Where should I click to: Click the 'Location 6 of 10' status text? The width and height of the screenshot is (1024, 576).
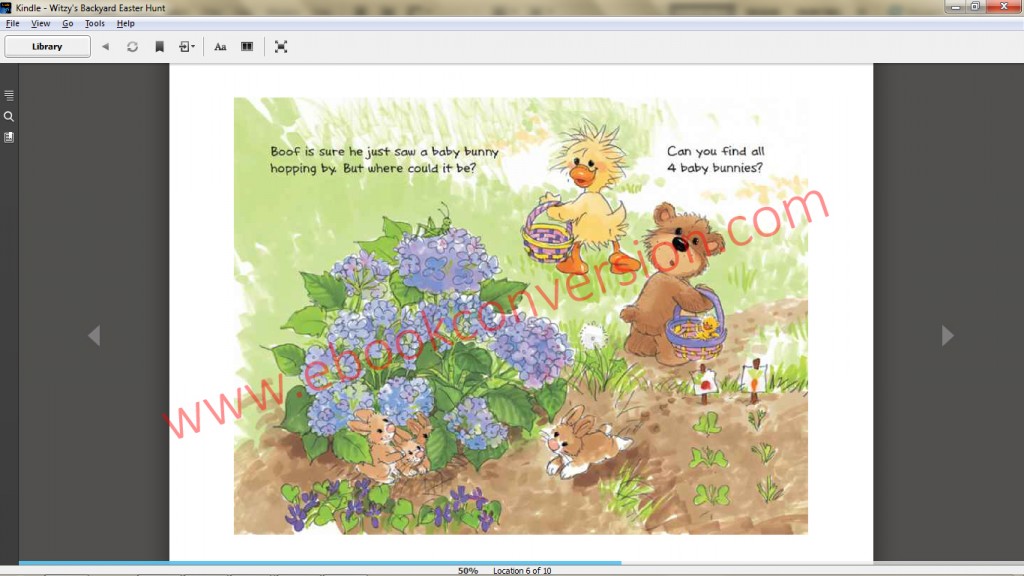point(522,571)
